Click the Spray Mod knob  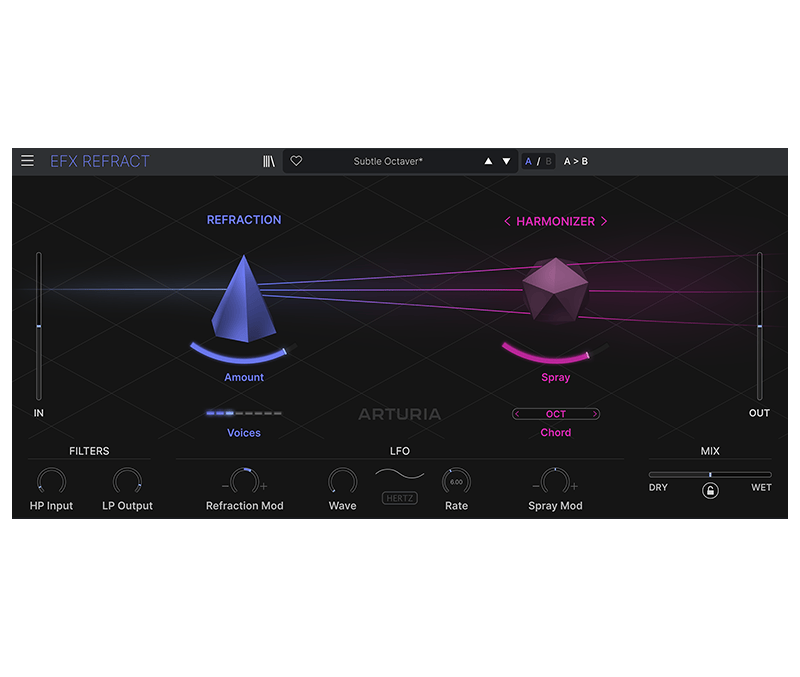coord(555,482)
